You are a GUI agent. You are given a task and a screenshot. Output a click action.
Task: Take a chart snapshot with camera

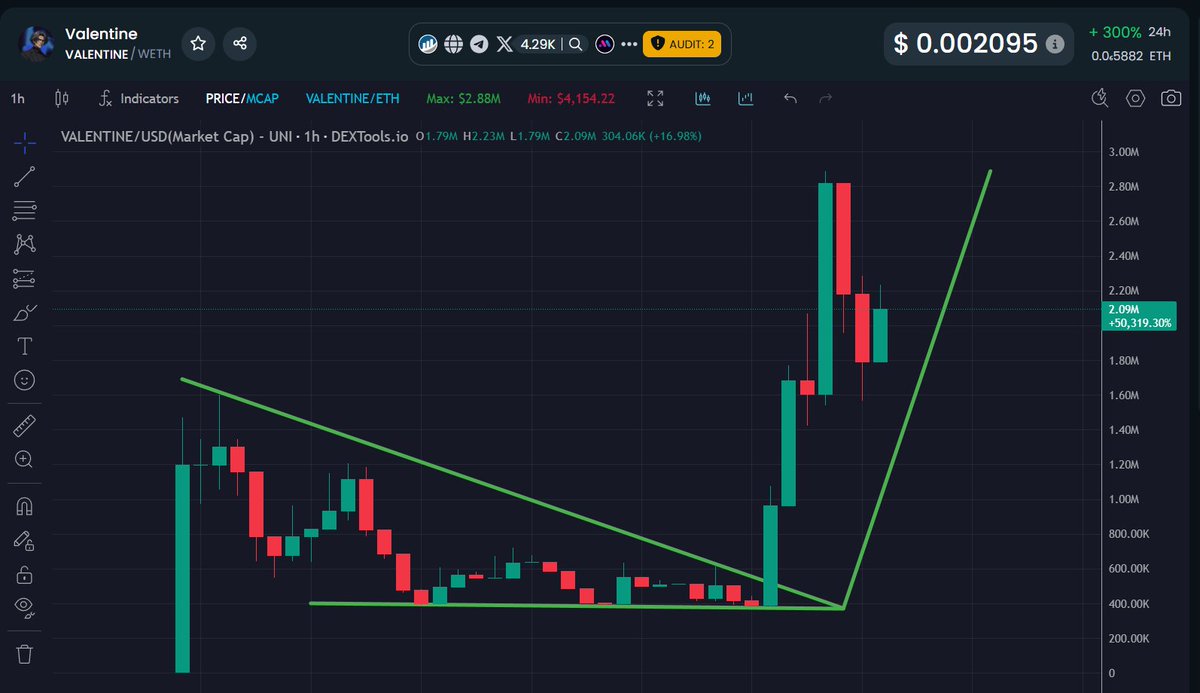pyautogui.click(x=1170, y=98)
